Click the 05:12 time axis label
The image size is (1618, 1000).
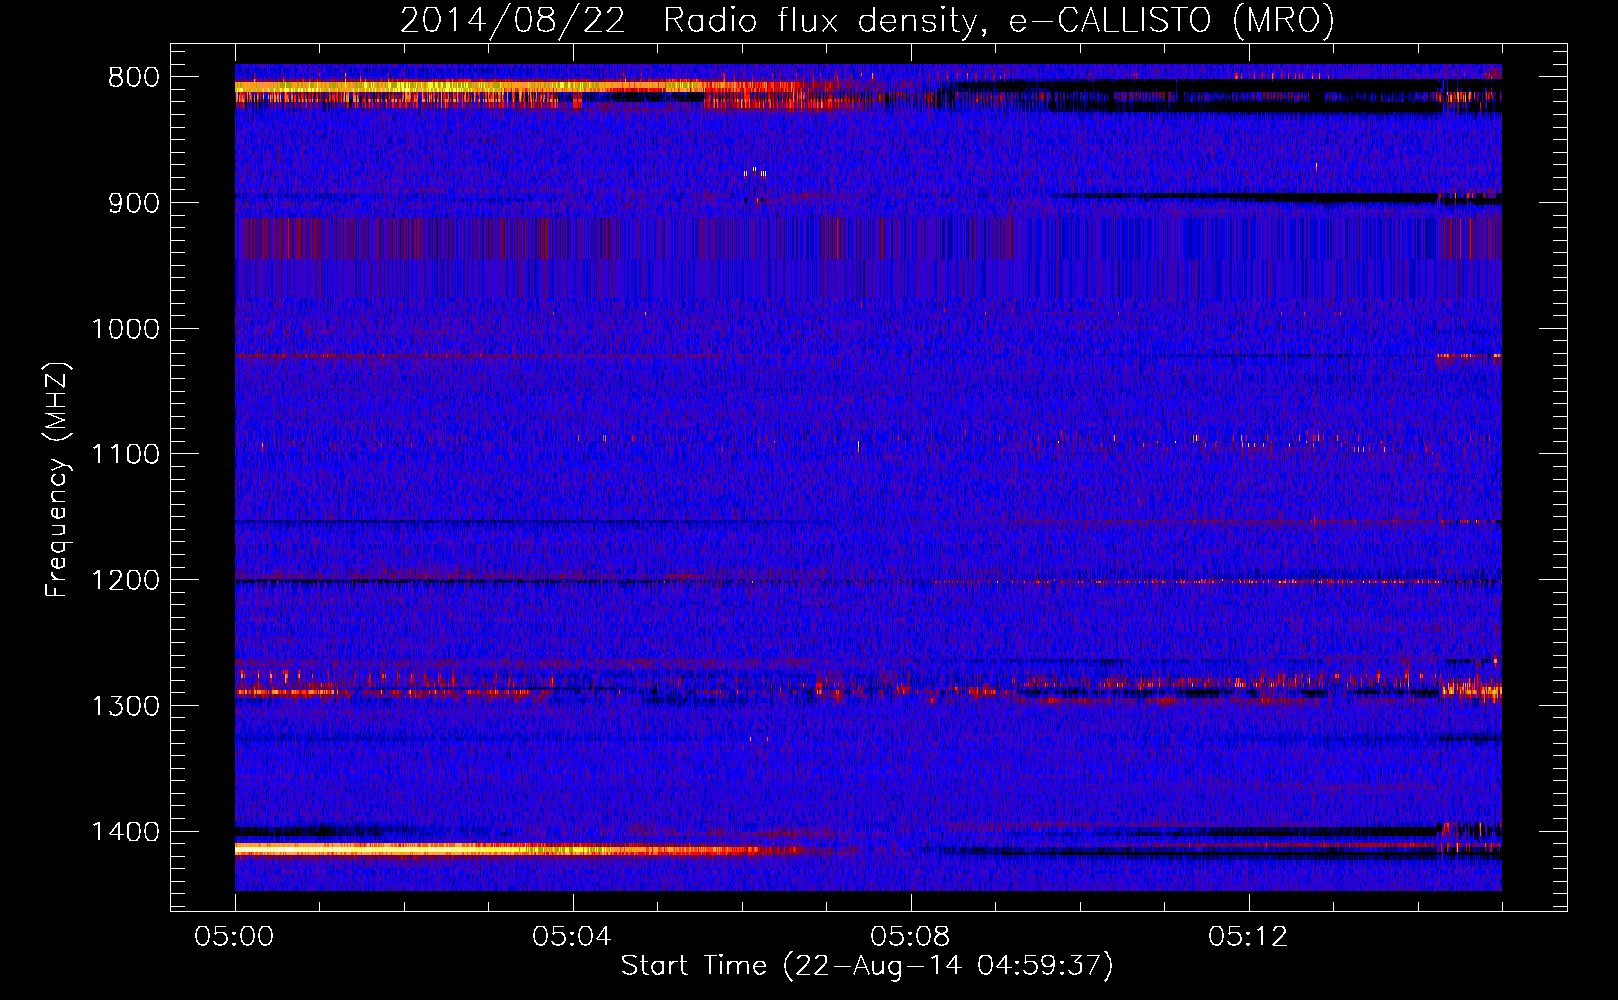pos(1249,937)
